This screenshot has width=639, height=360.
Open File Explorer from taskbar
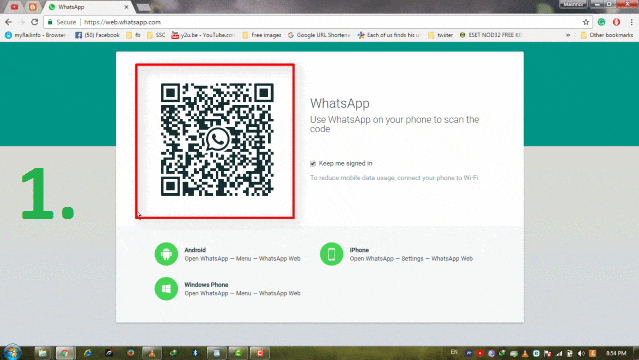(x=42, y=353)
